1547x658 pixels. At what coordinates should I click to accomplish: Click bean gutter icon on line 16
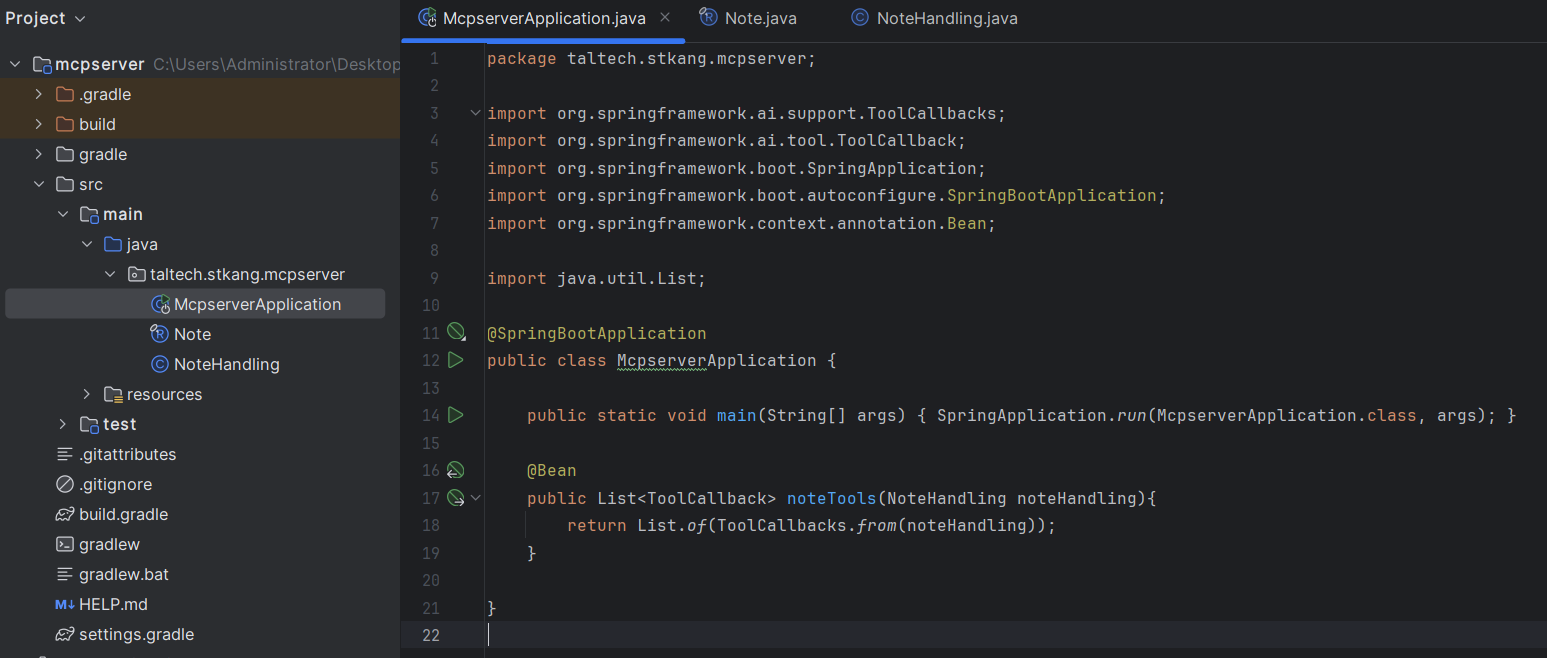pos(456,470)
